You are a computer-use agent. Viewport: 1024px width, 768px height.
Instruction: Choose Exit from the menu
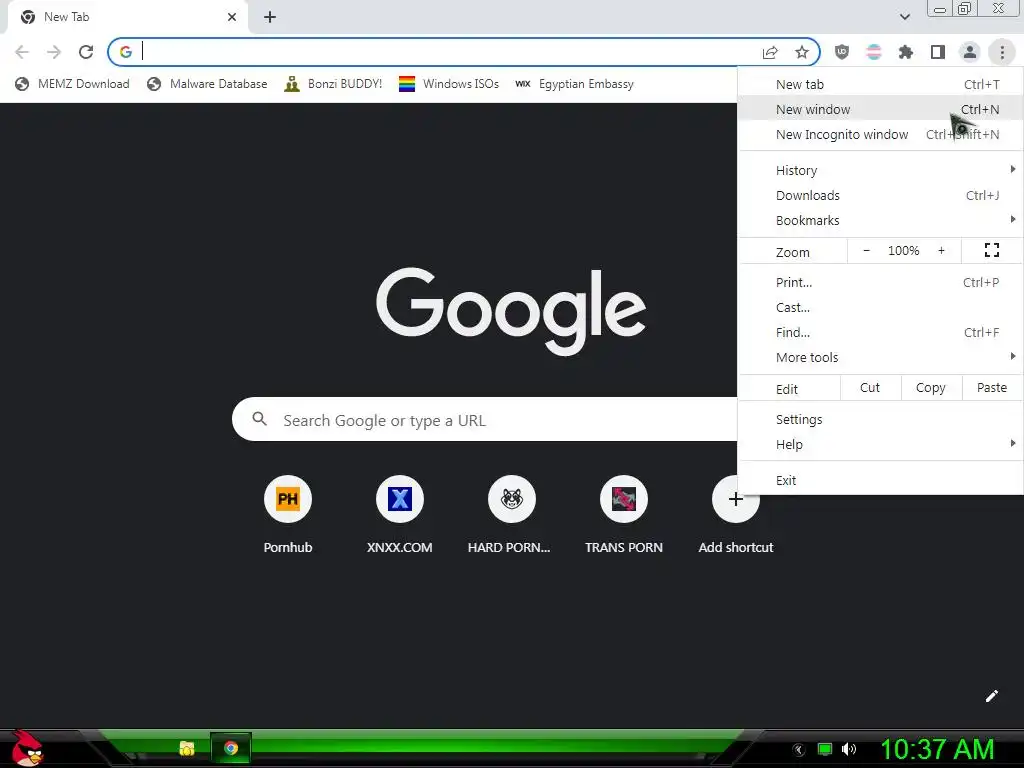(x=880, y=480)
